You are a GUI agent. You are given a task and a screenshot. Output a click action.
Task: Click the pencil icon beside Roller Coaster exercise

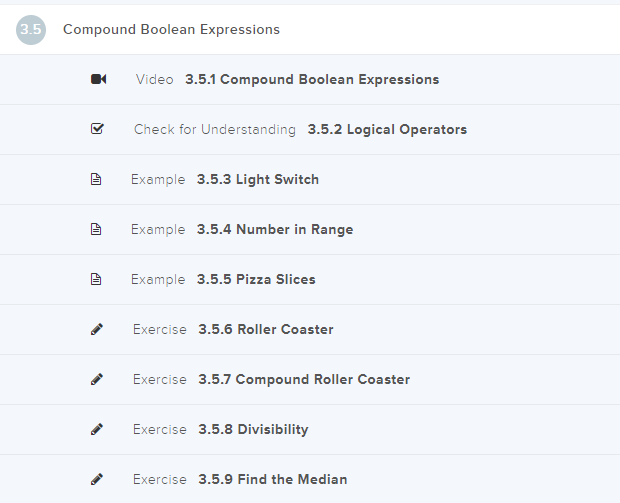pos(97,330)
